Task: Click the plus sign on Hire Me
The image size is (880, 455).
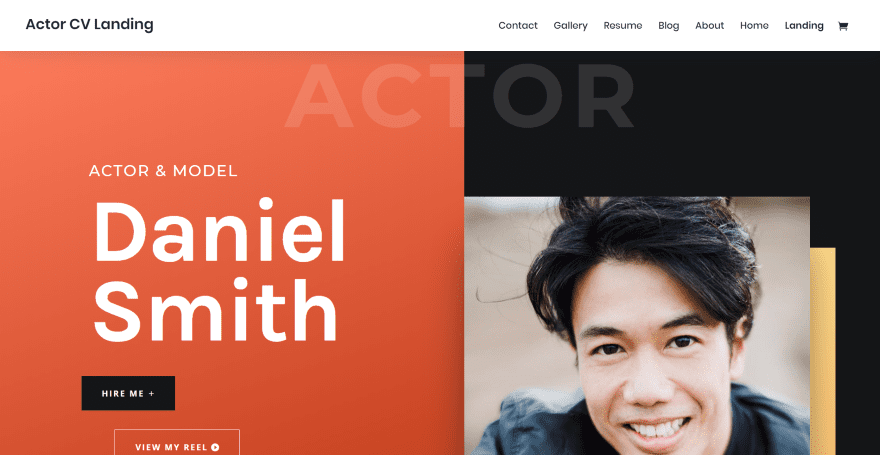Action: point(152,394)
